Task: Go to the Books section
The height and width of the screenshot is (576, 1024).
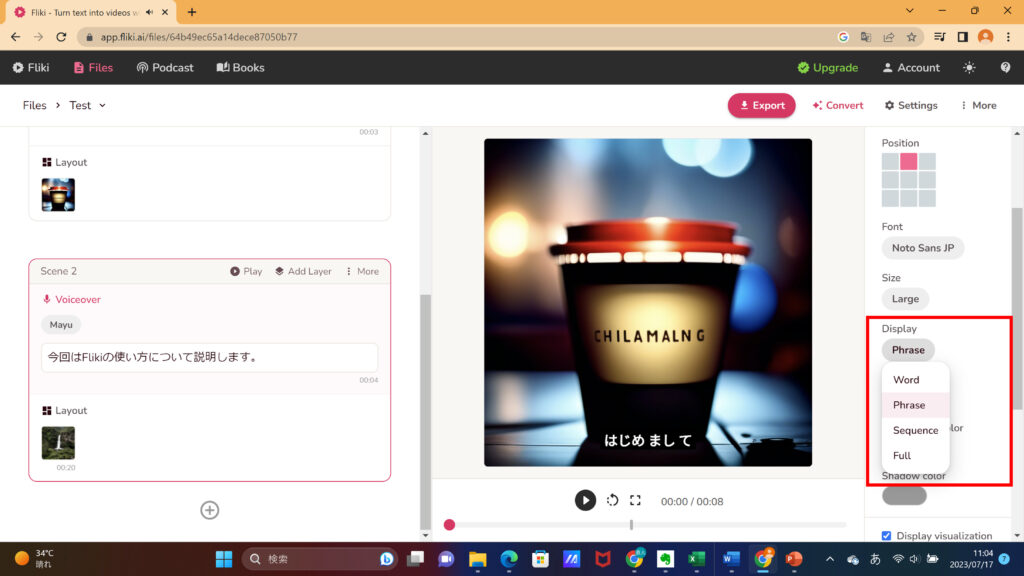Action: 240,67
